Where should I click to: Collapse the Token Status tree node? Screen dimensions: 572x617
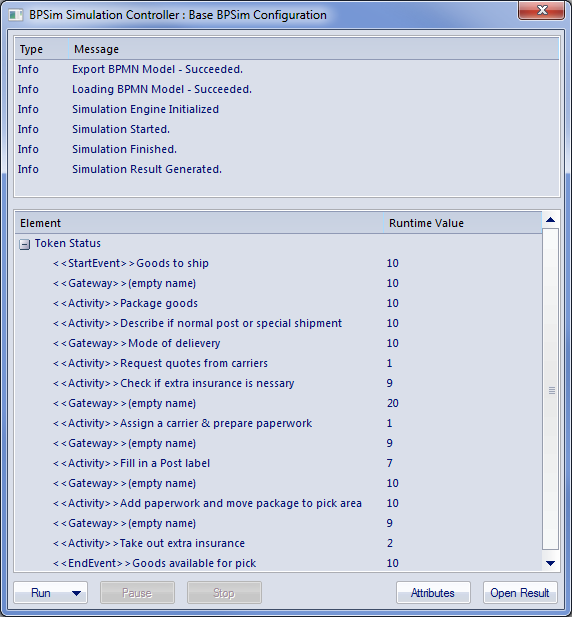click(x=24, y=244)
